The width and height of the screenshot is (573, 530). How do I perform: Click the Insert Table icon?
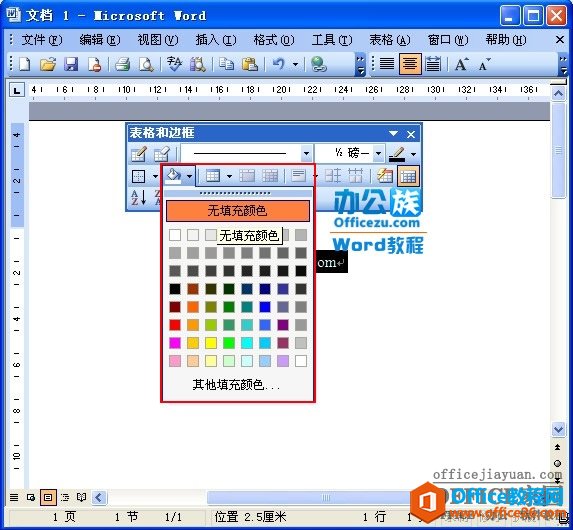pyautogui.click(x=213, y=176)
